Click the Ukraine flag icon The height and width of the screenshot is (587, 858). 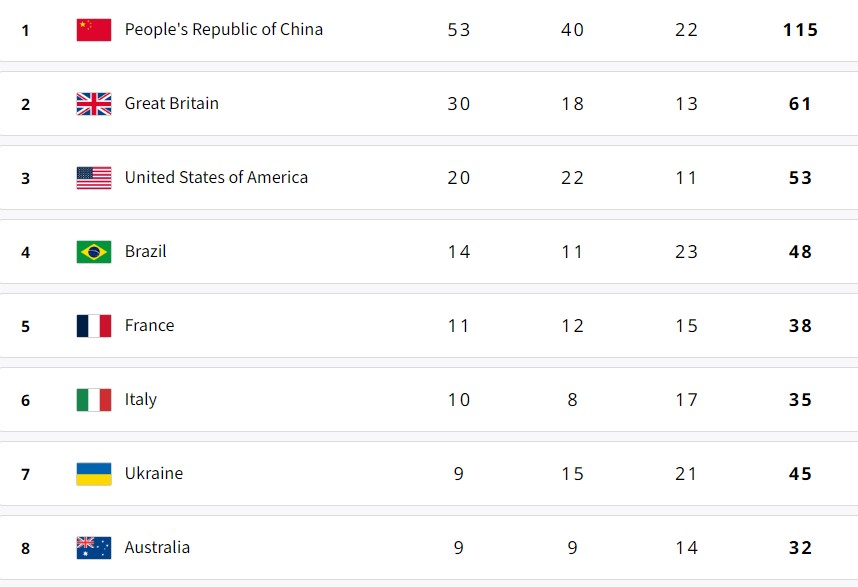click(x=94, y=474)
